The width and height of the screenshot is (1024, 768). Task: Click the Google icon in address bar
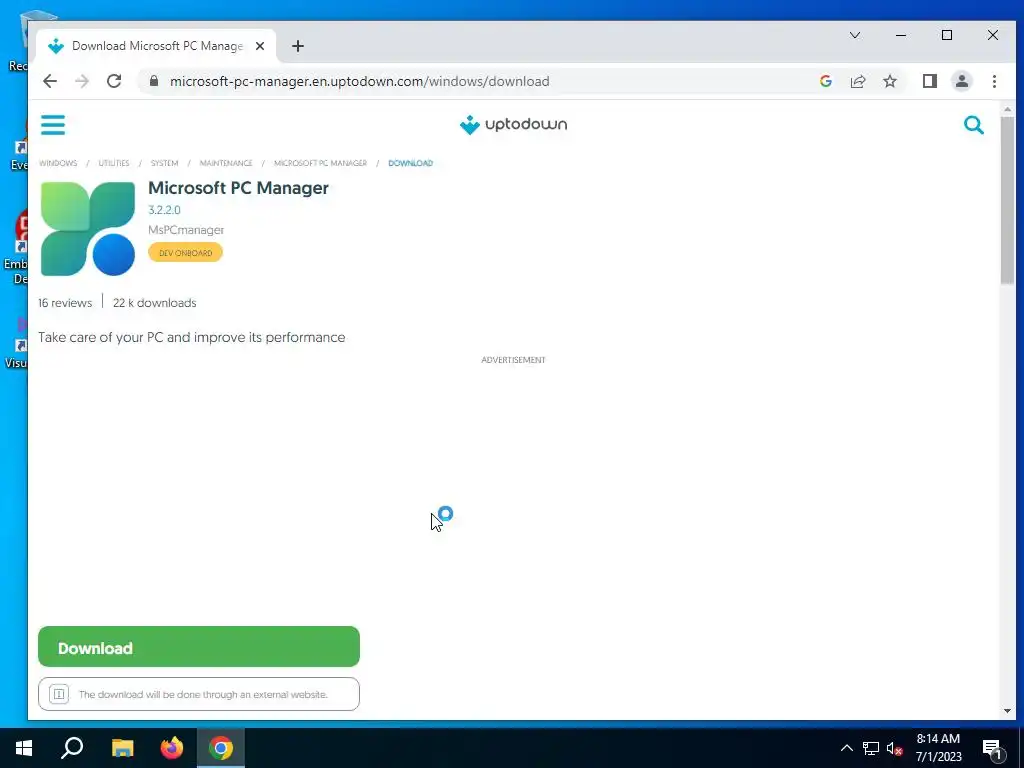pos(825,81)
